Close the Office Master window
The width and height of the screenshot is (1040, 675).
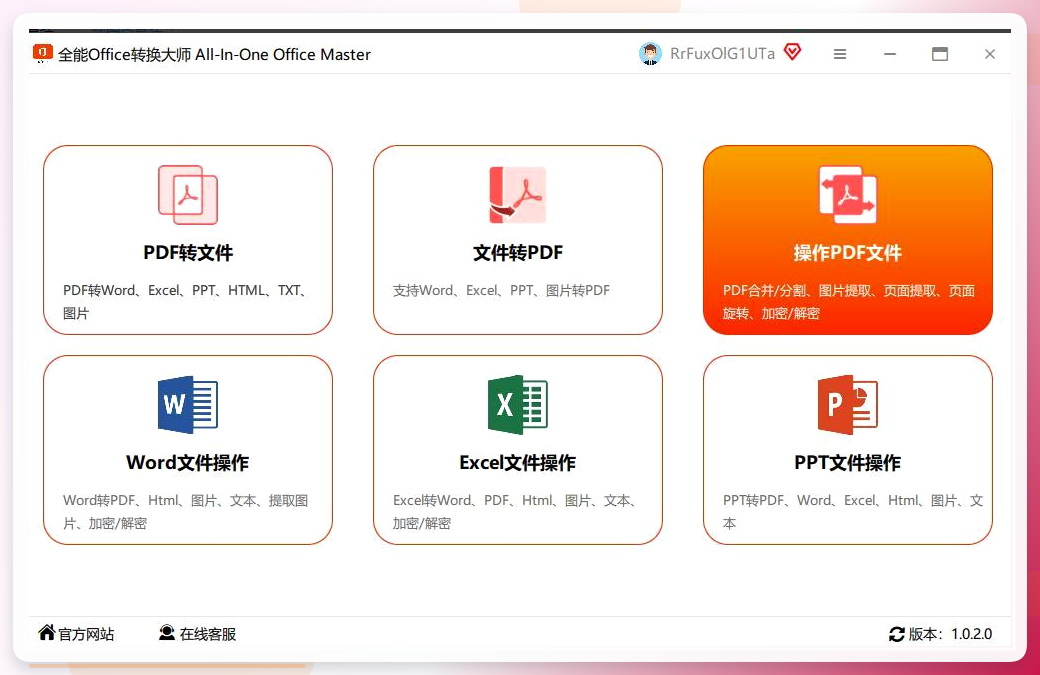(x=990, y=54)
